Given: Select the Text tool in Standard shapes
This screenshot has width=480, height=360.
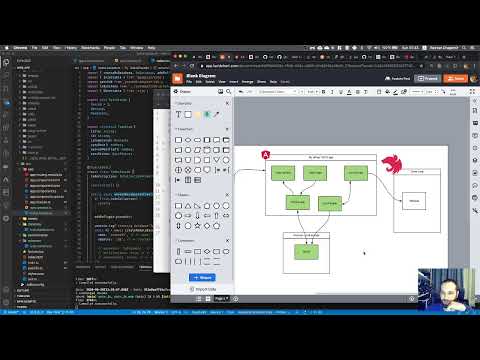Looking at the screenshot, I should coord(178,115).
